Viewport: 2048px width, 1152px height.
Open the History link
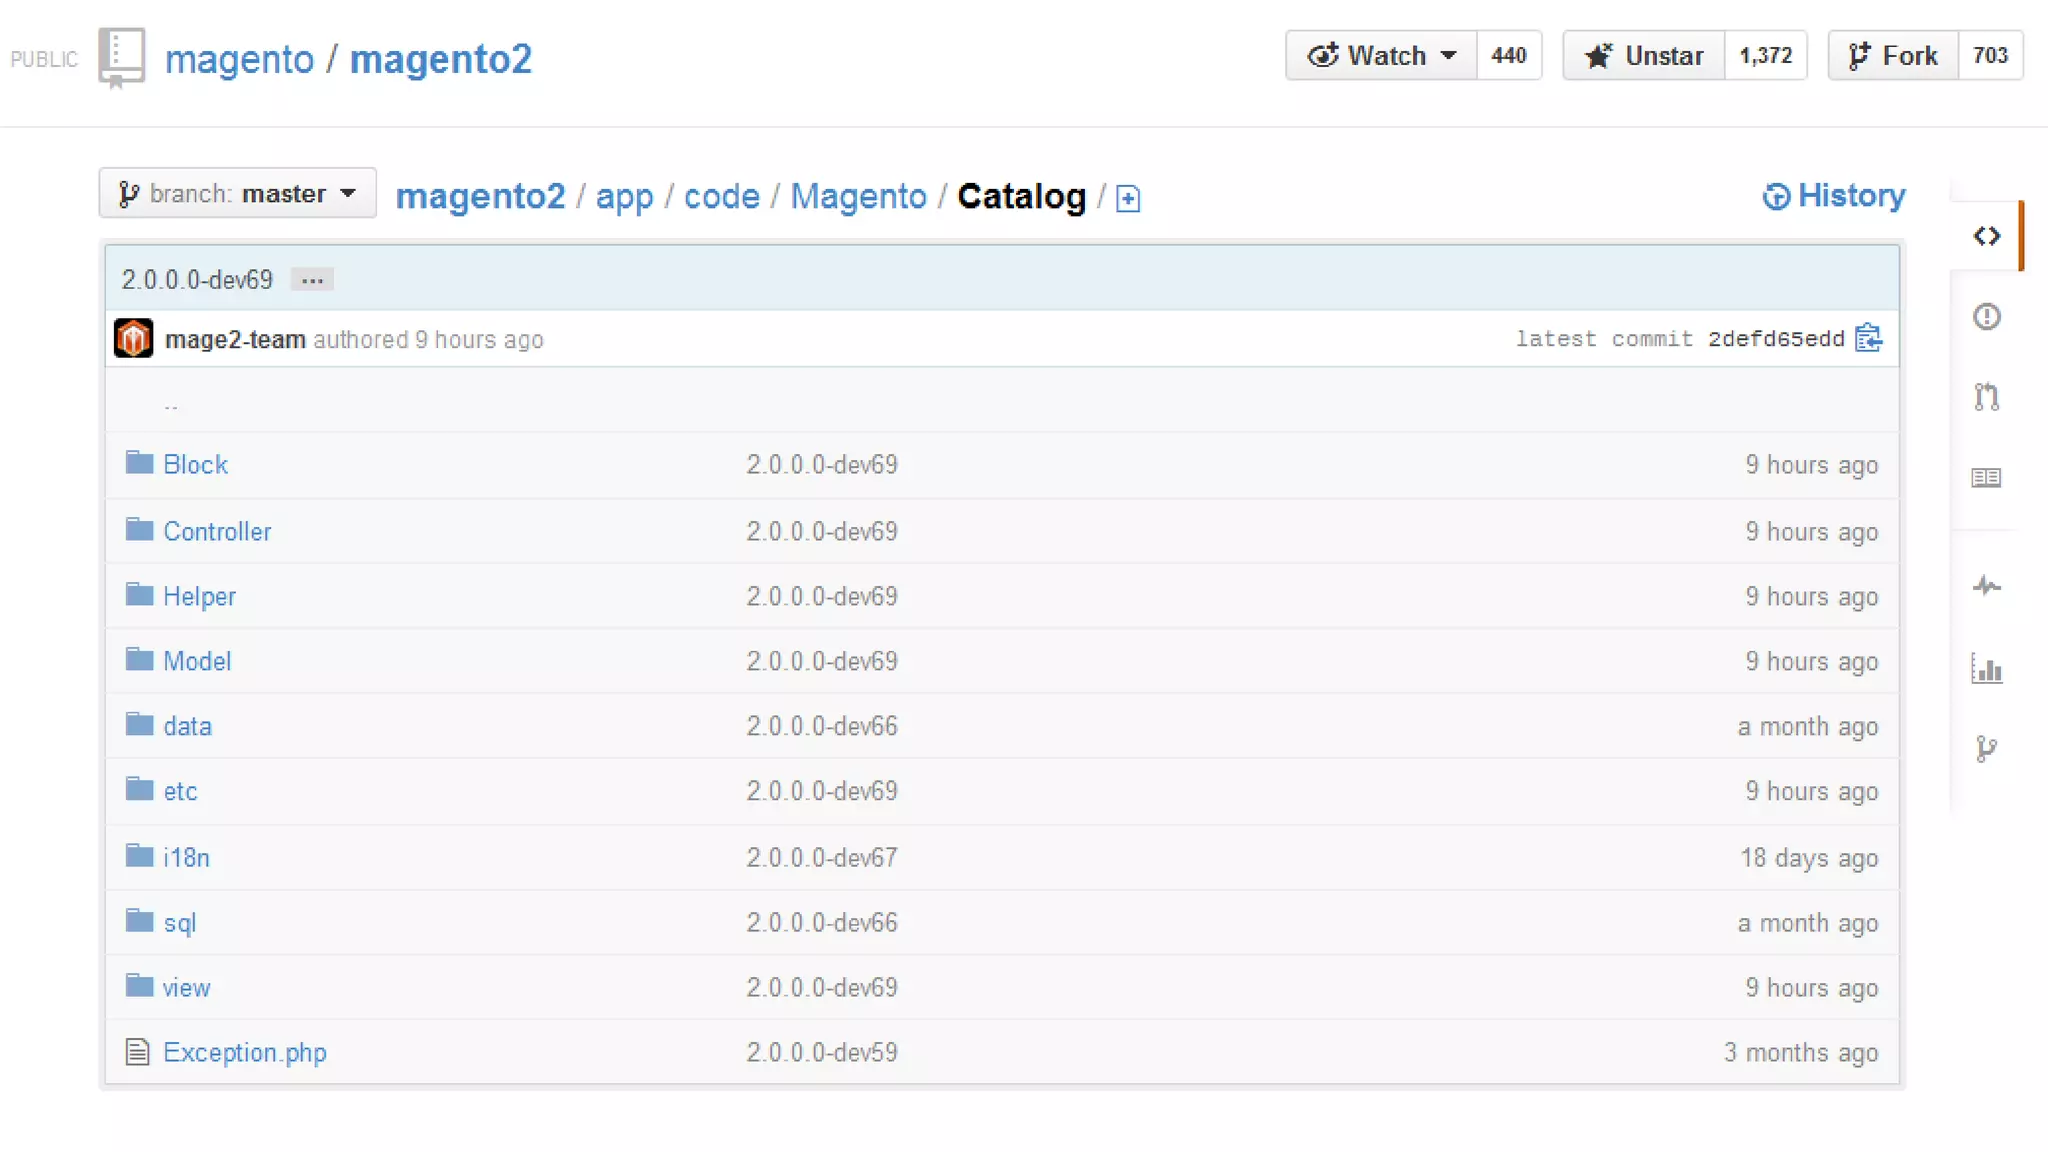(x=1834, y=196)
